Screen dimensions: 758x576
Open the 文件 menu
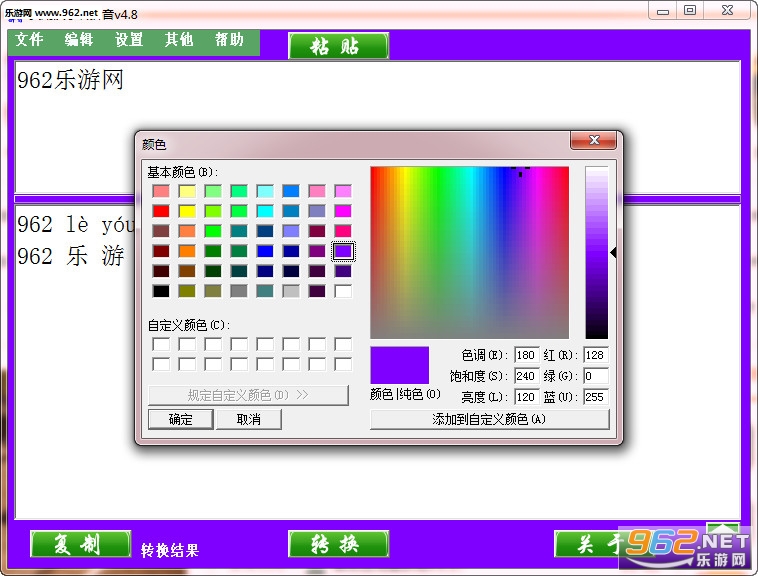(29, 40)
